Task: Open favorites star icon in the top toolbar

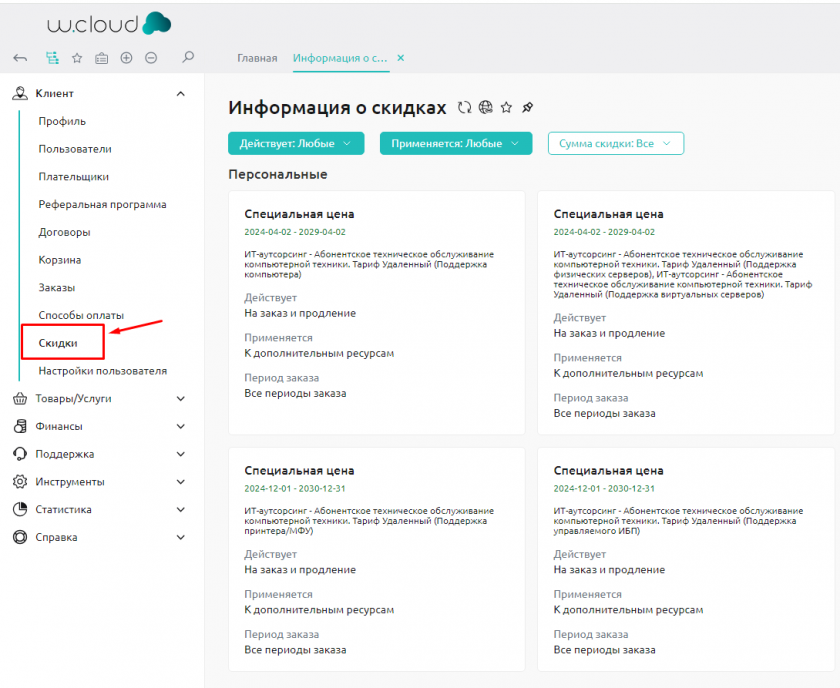Action: (77, 58)
